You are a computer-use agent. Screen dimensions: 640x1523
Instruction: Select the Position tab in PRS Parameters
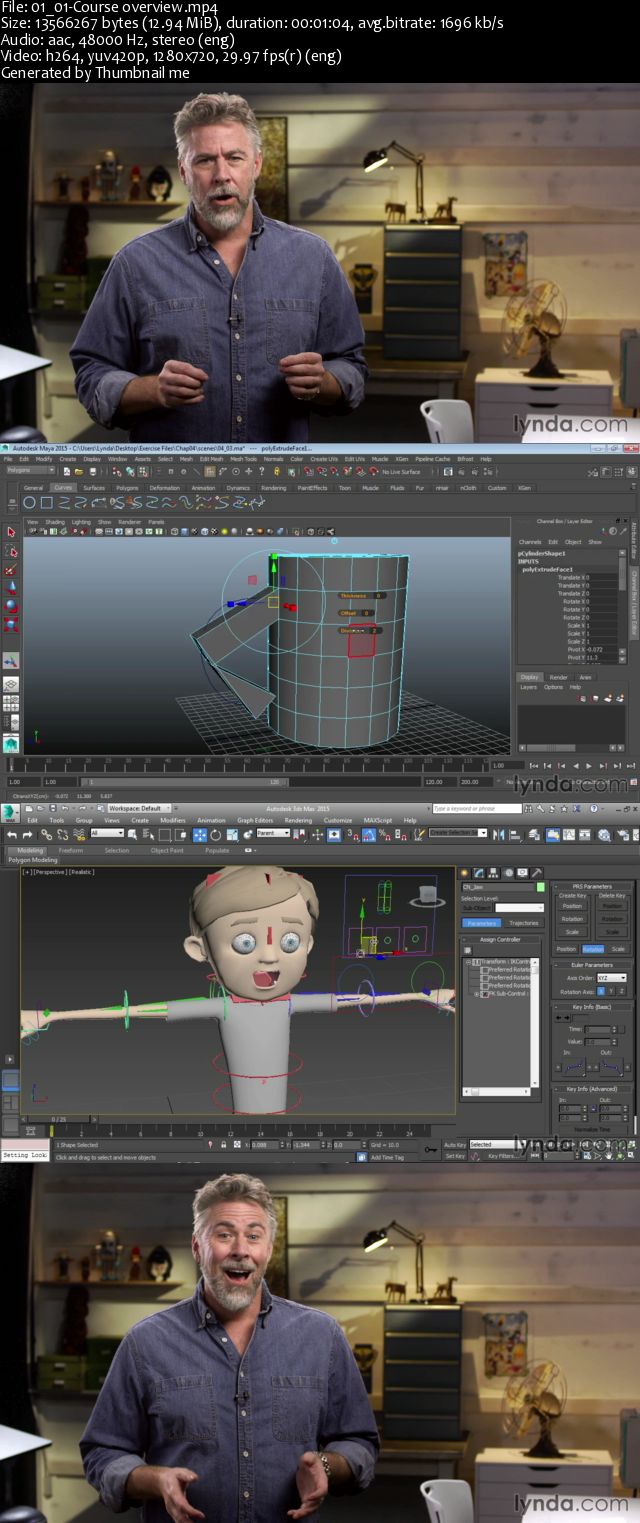click(566, 949)
